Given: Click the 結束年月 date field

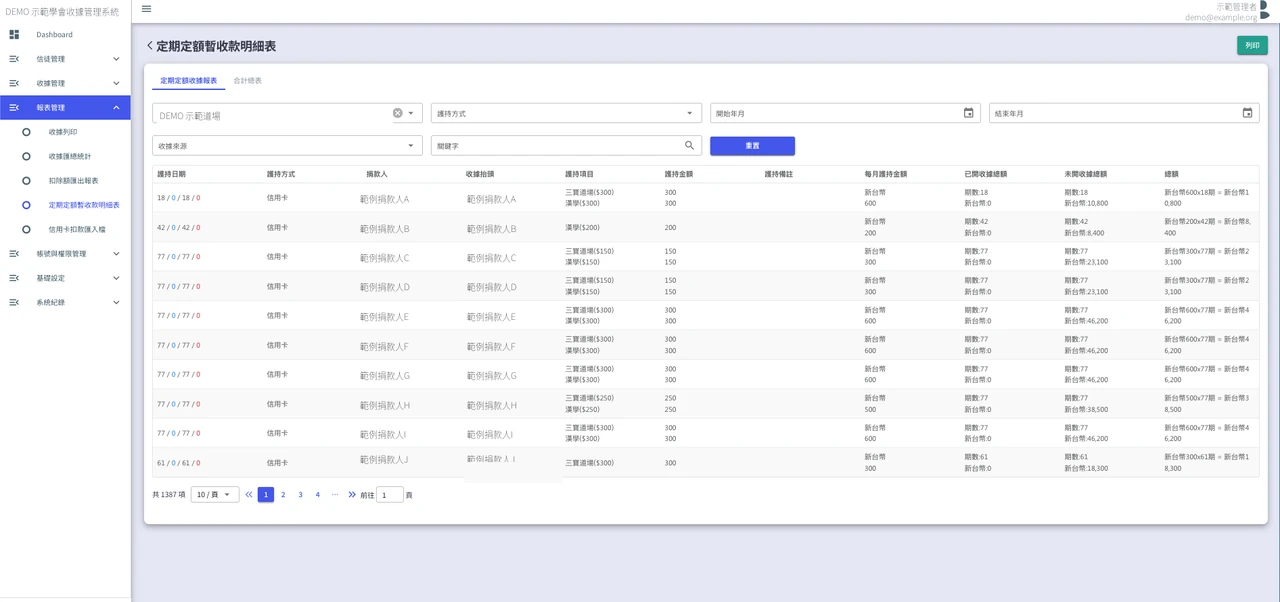Looking at the screenshot, I should 1124,113.
